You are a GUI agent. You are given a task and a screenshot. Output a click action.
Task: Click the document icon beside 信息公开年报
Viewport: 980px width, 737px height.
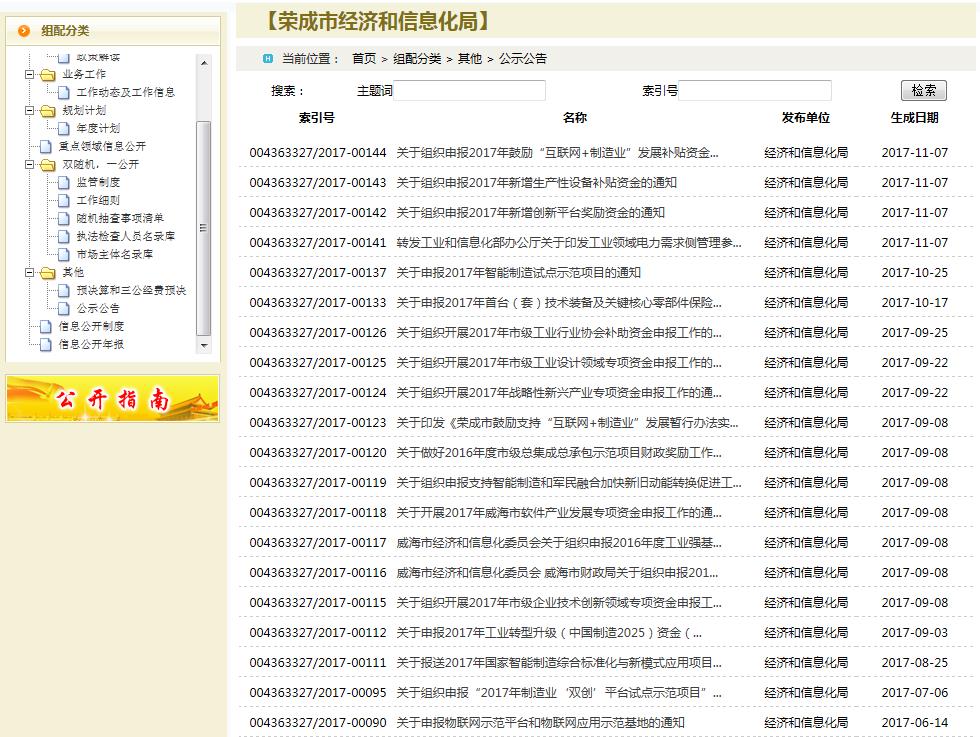(x=46, y=345)
